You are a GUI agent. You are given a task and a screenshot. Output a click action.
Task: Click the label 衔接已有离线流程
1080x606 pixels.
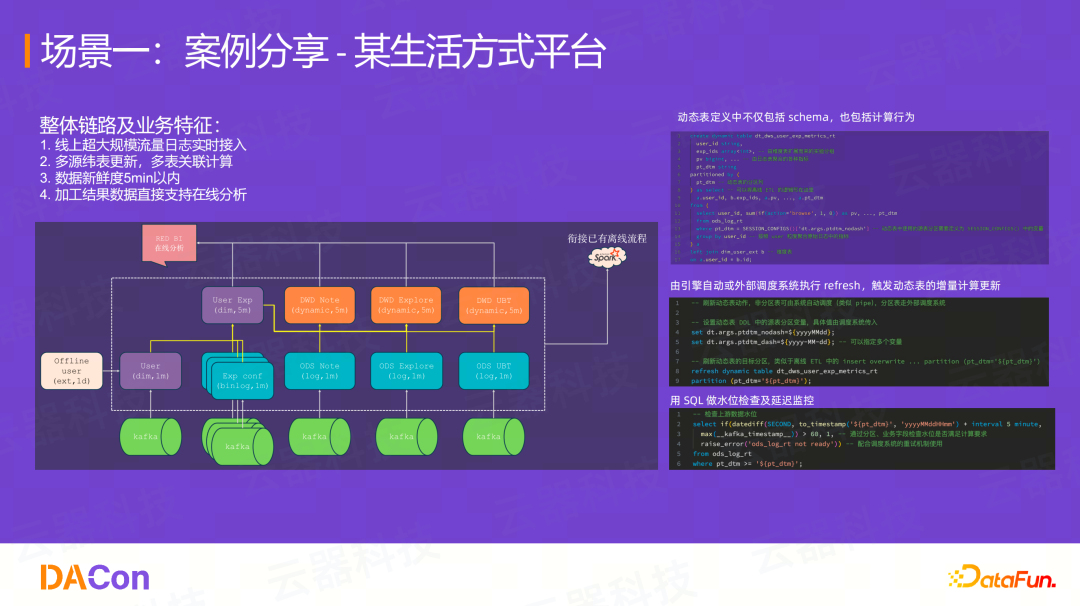607,238
